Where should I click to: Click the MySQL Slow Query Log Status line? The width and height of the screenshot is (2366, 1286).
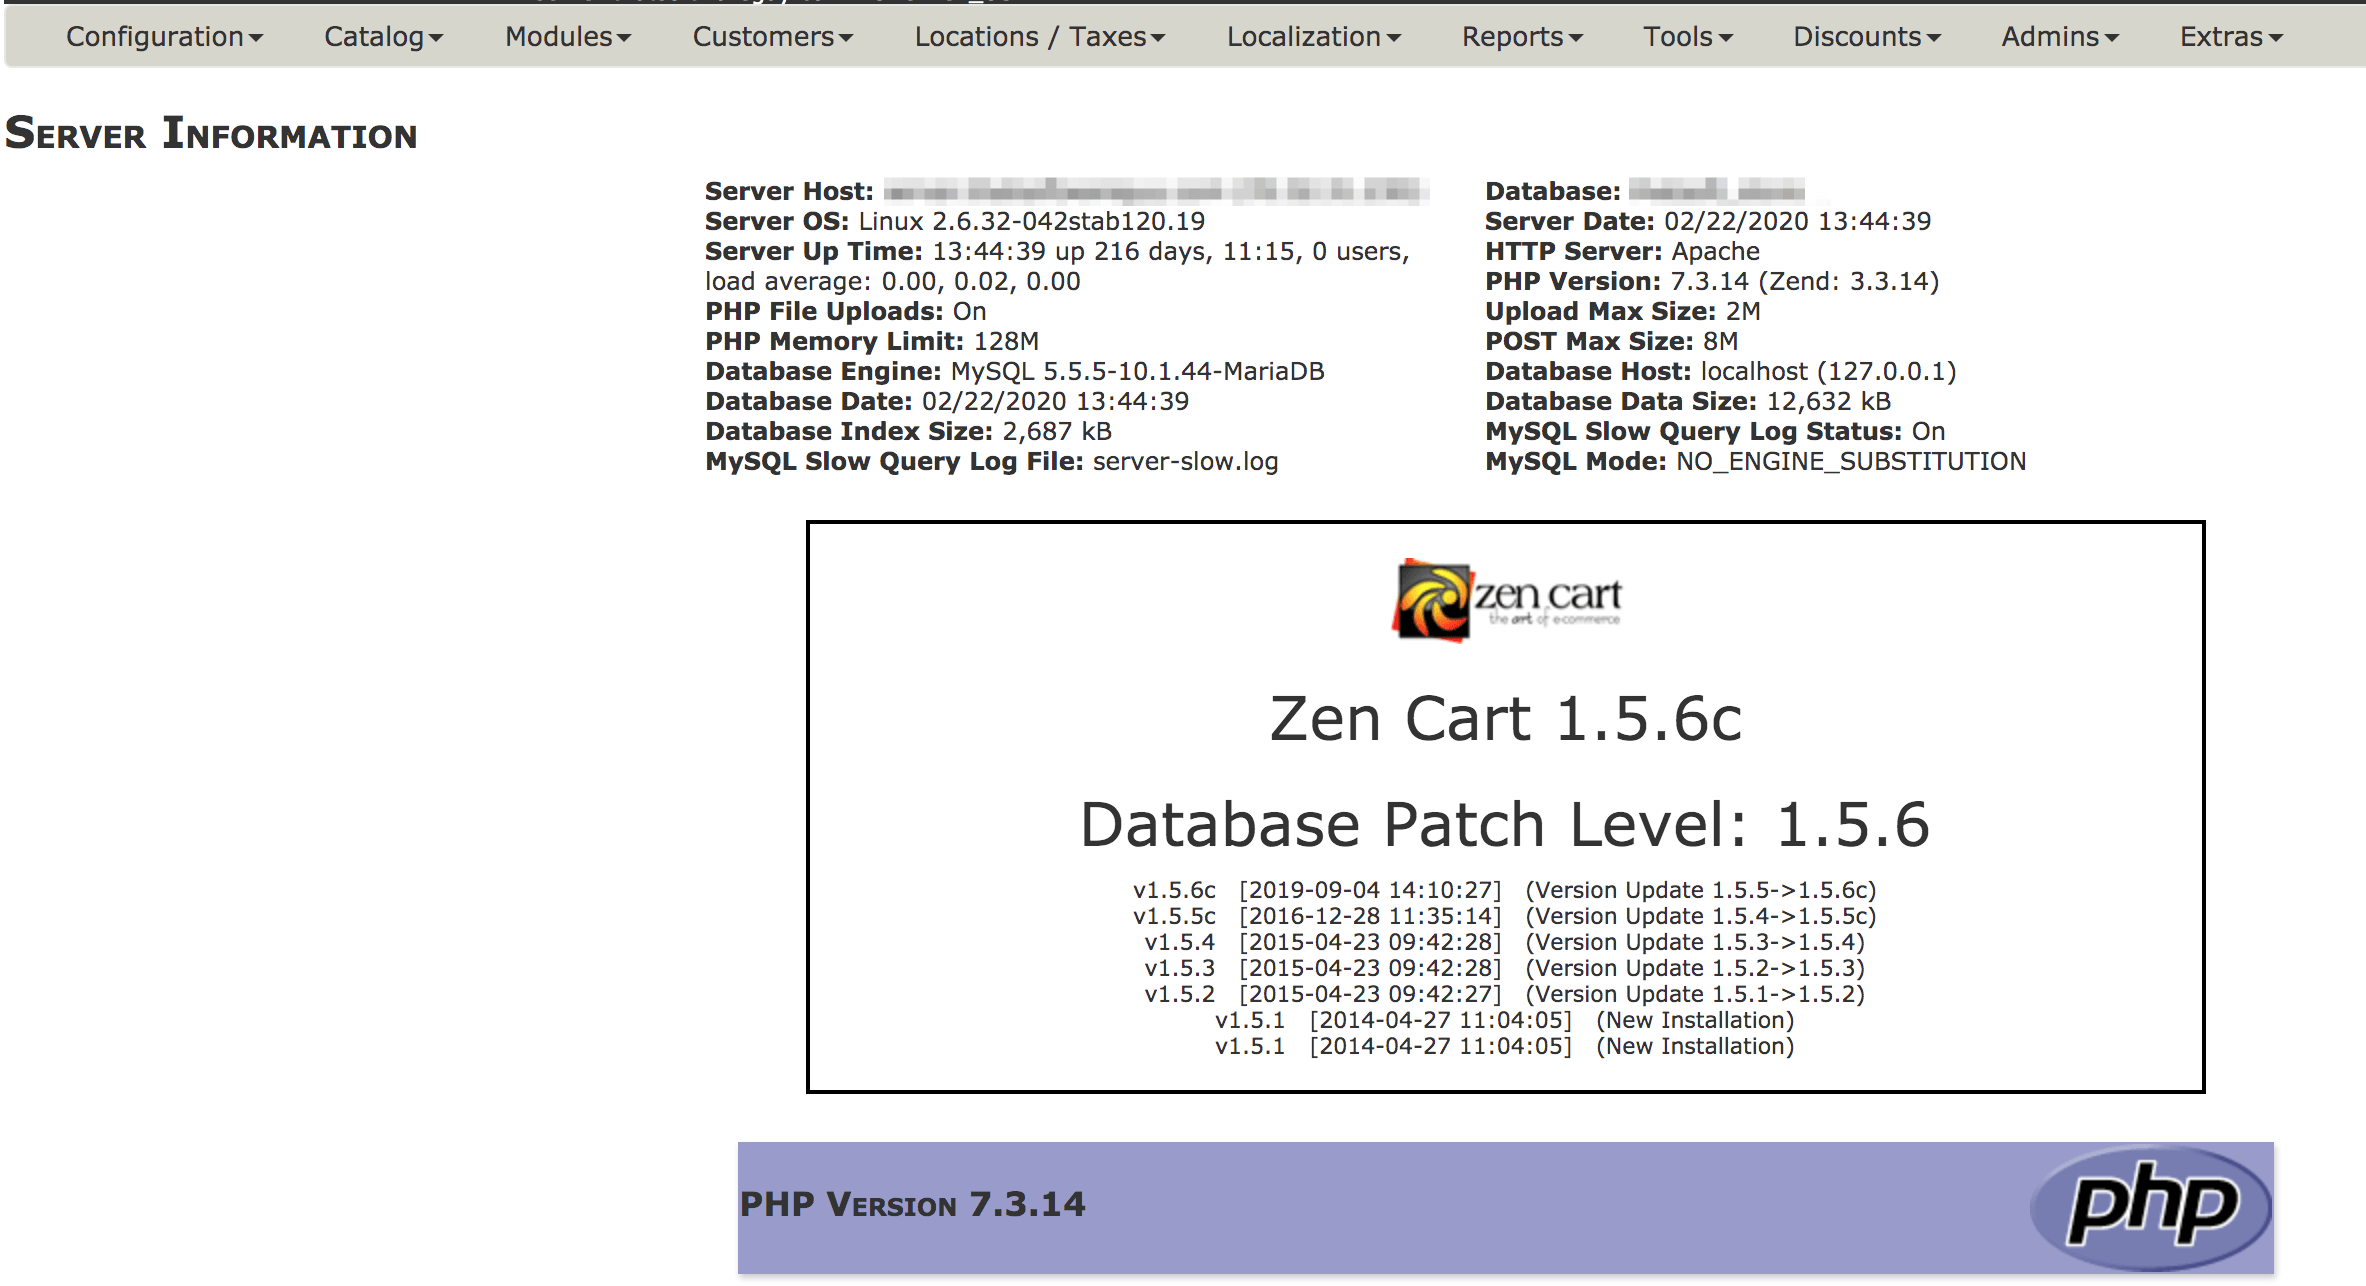coord(1715,431)
